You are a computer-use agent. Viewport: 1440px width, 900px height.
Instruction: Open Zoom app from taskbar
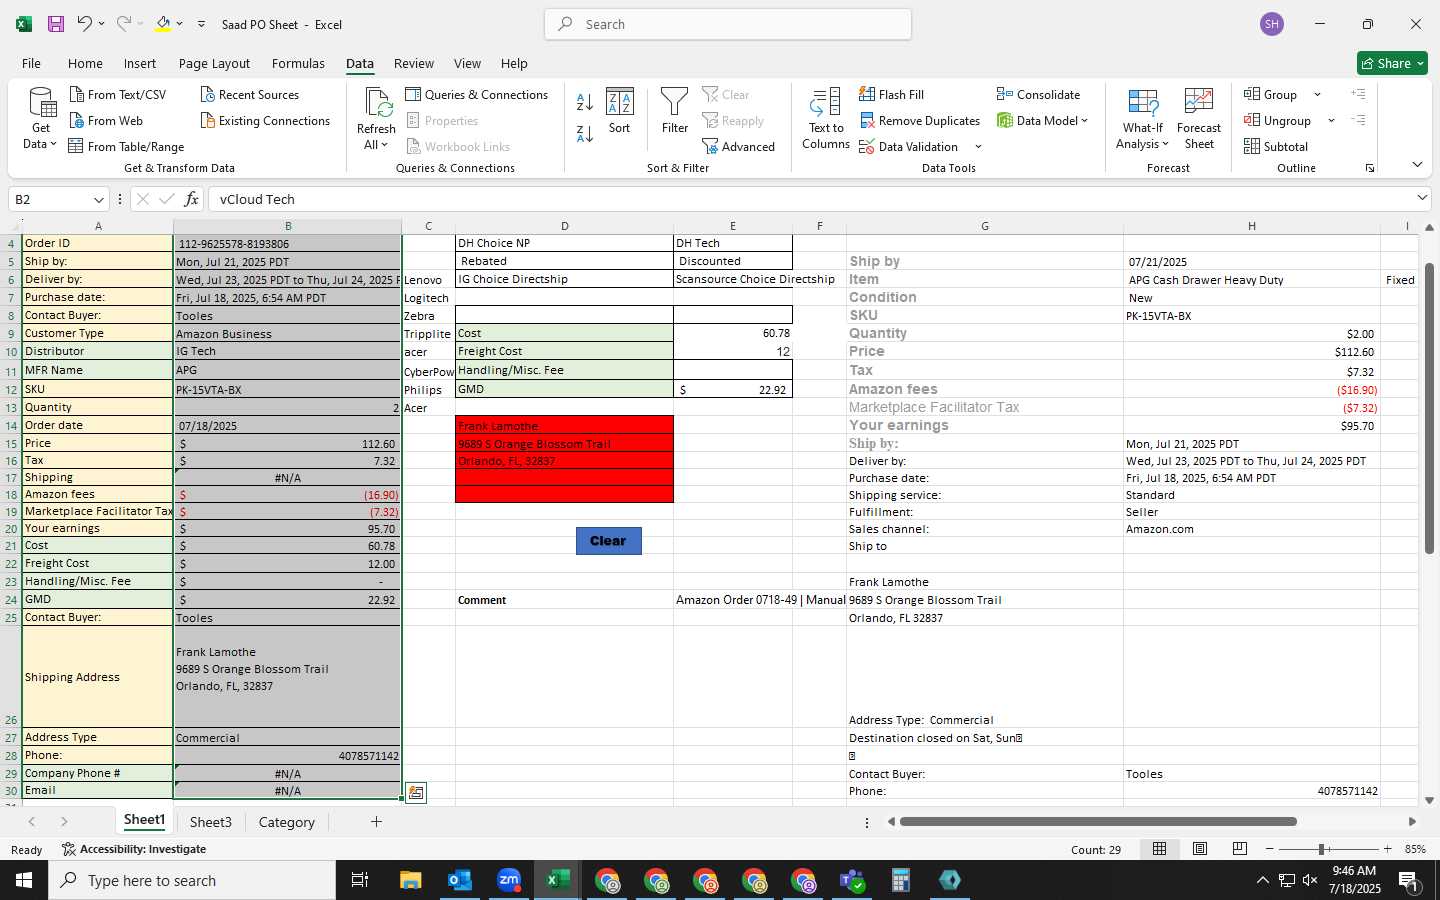click(x=509, y=880)
